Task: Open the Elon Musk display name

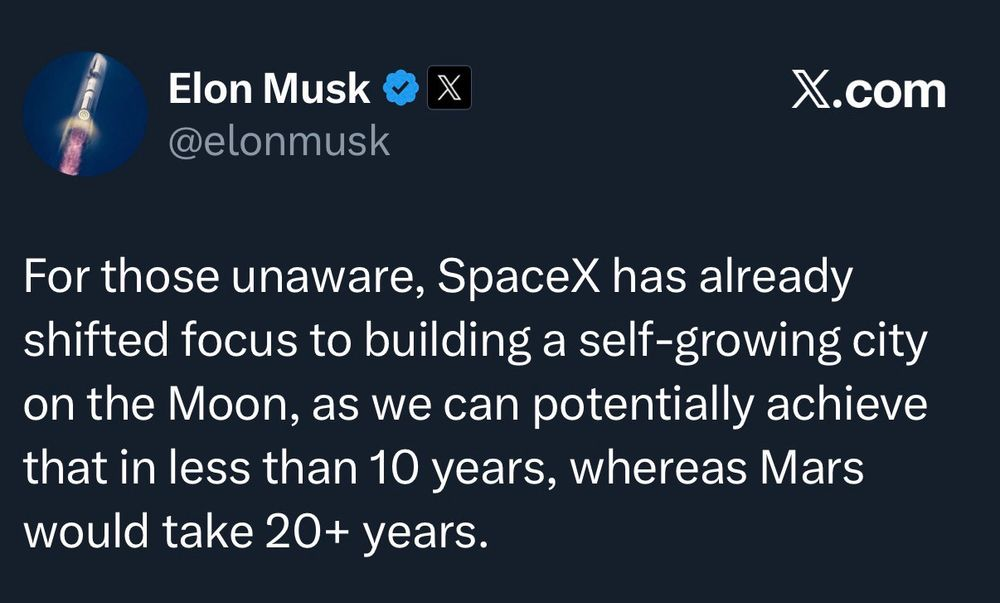Action: click(x=269, y=90)
